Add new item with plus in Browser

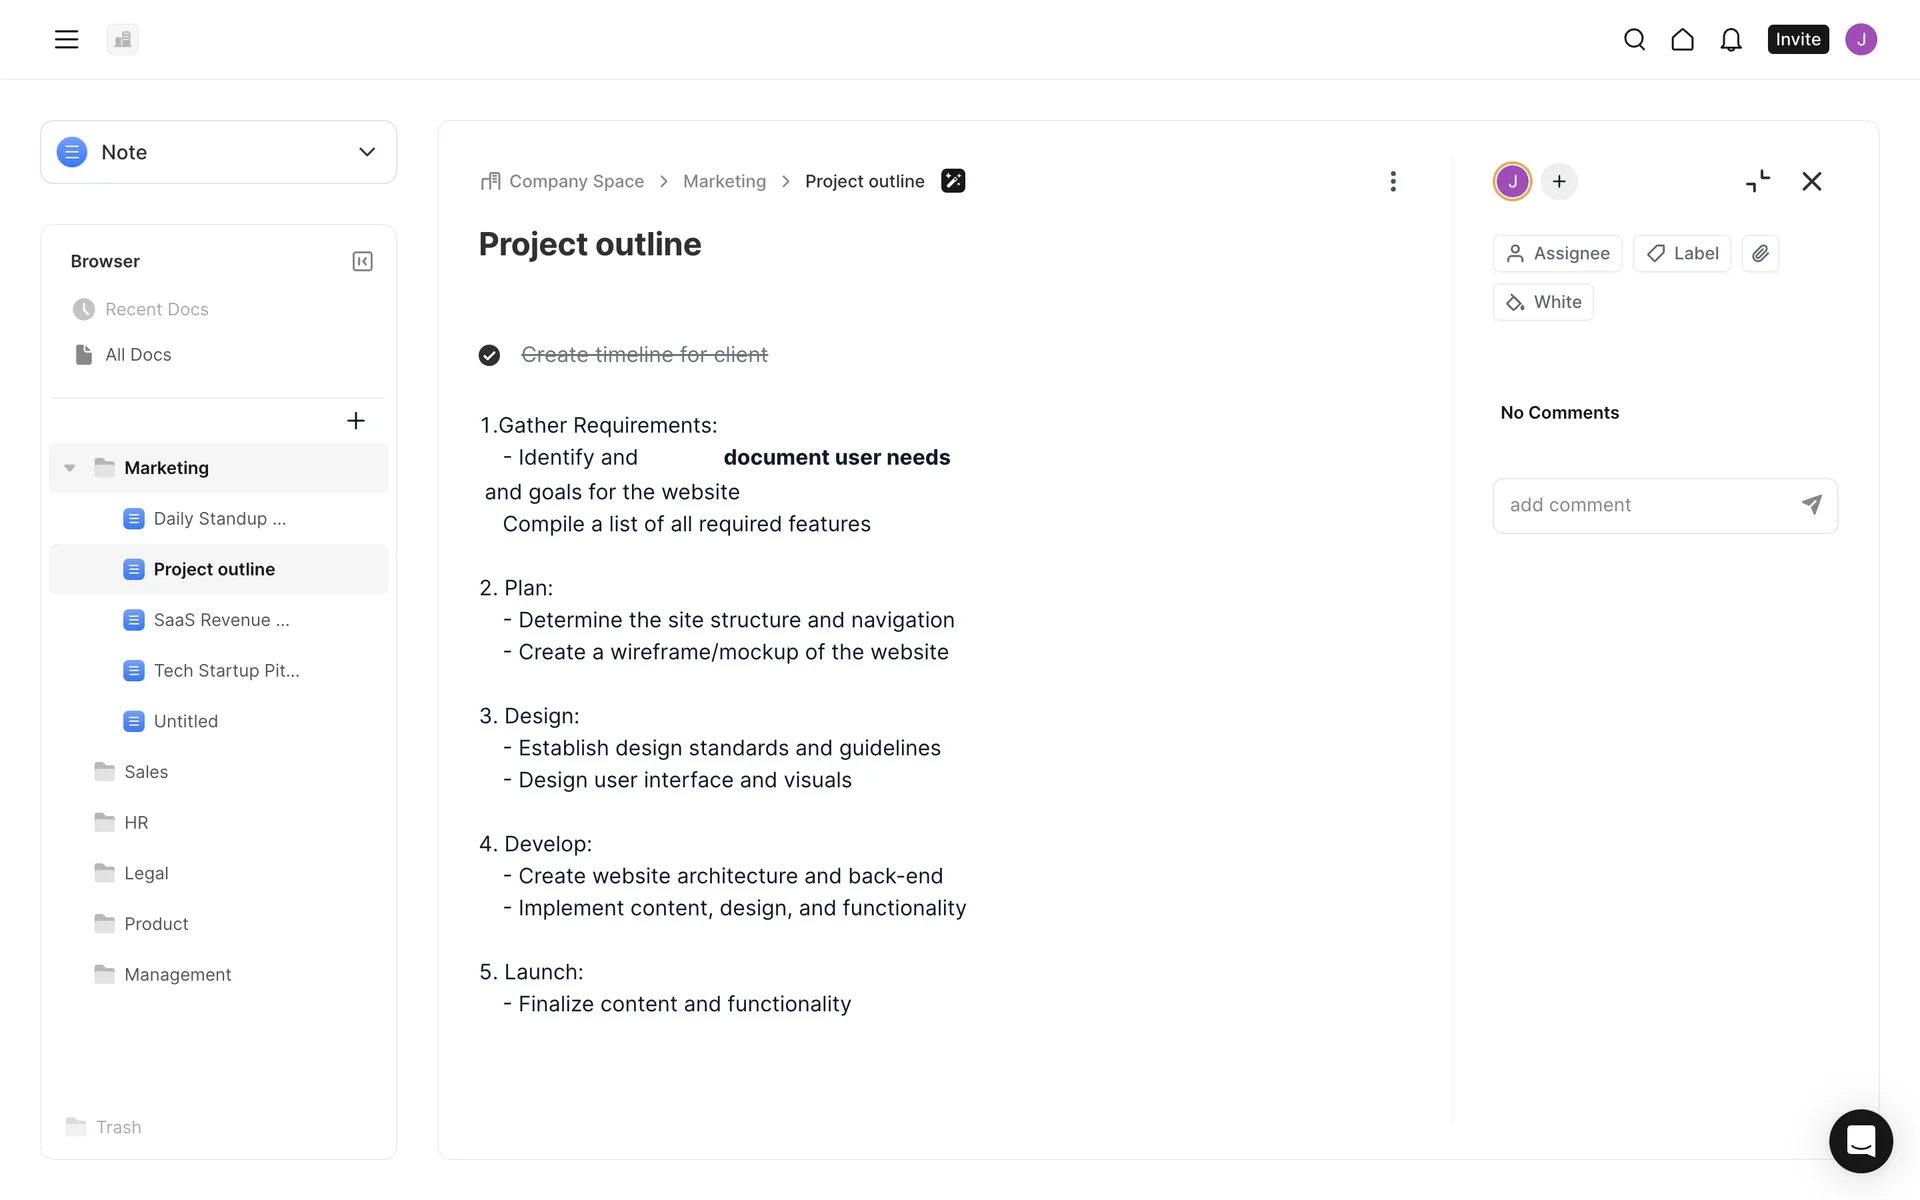click(355, 421)
